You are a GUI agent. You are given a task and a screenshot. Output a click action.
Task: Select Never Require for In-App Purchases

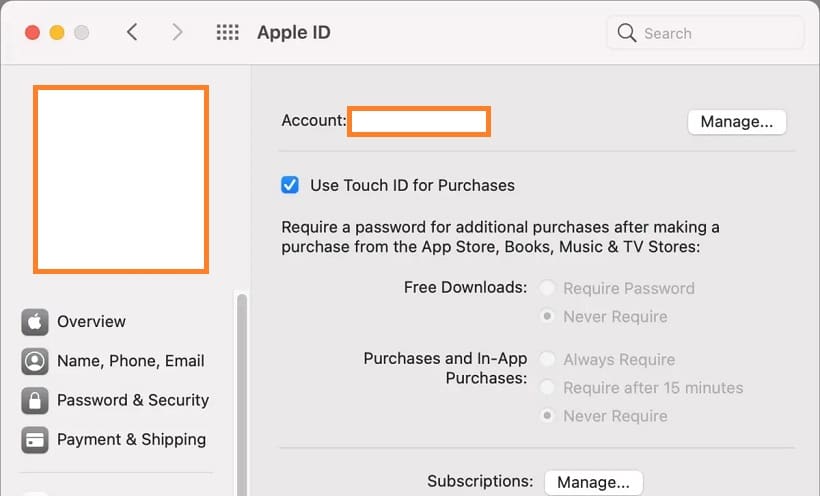click(x=547, y=416)
